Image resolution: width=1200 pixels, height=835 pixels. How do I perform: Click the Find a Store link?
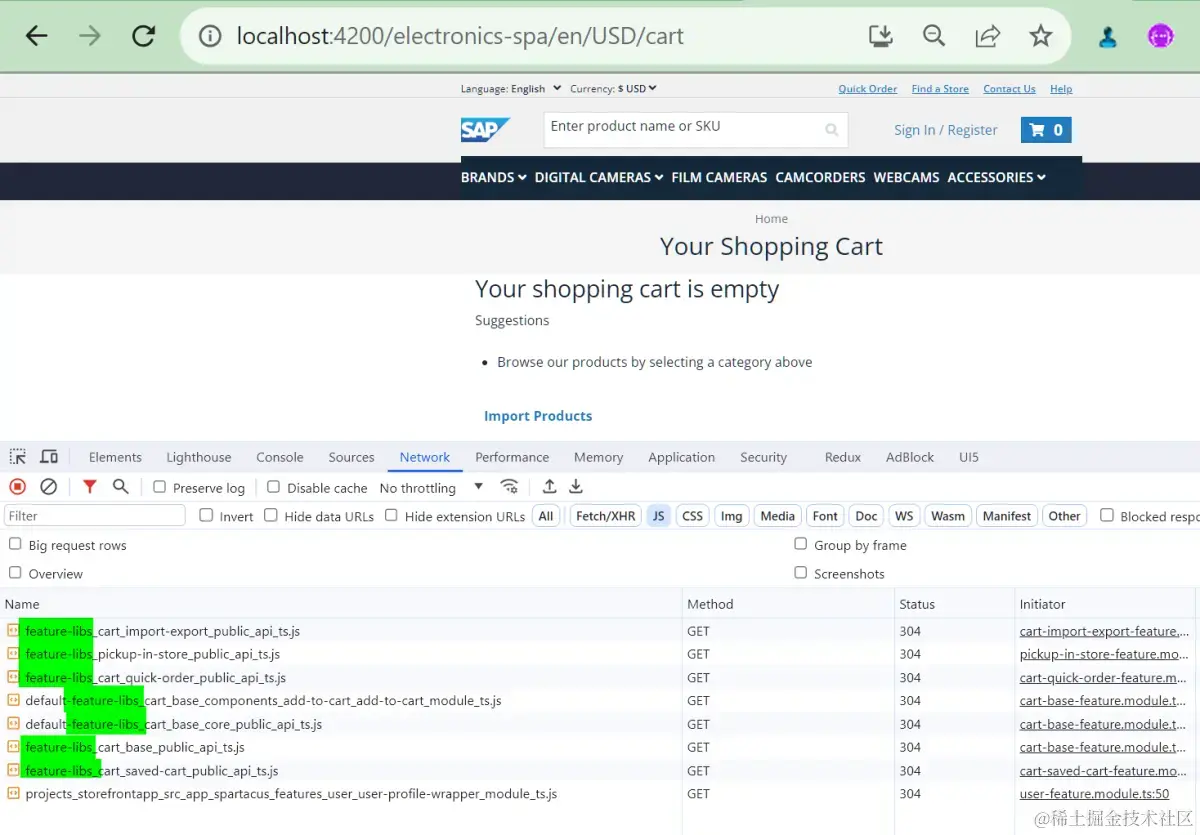(x=940, y=89)
